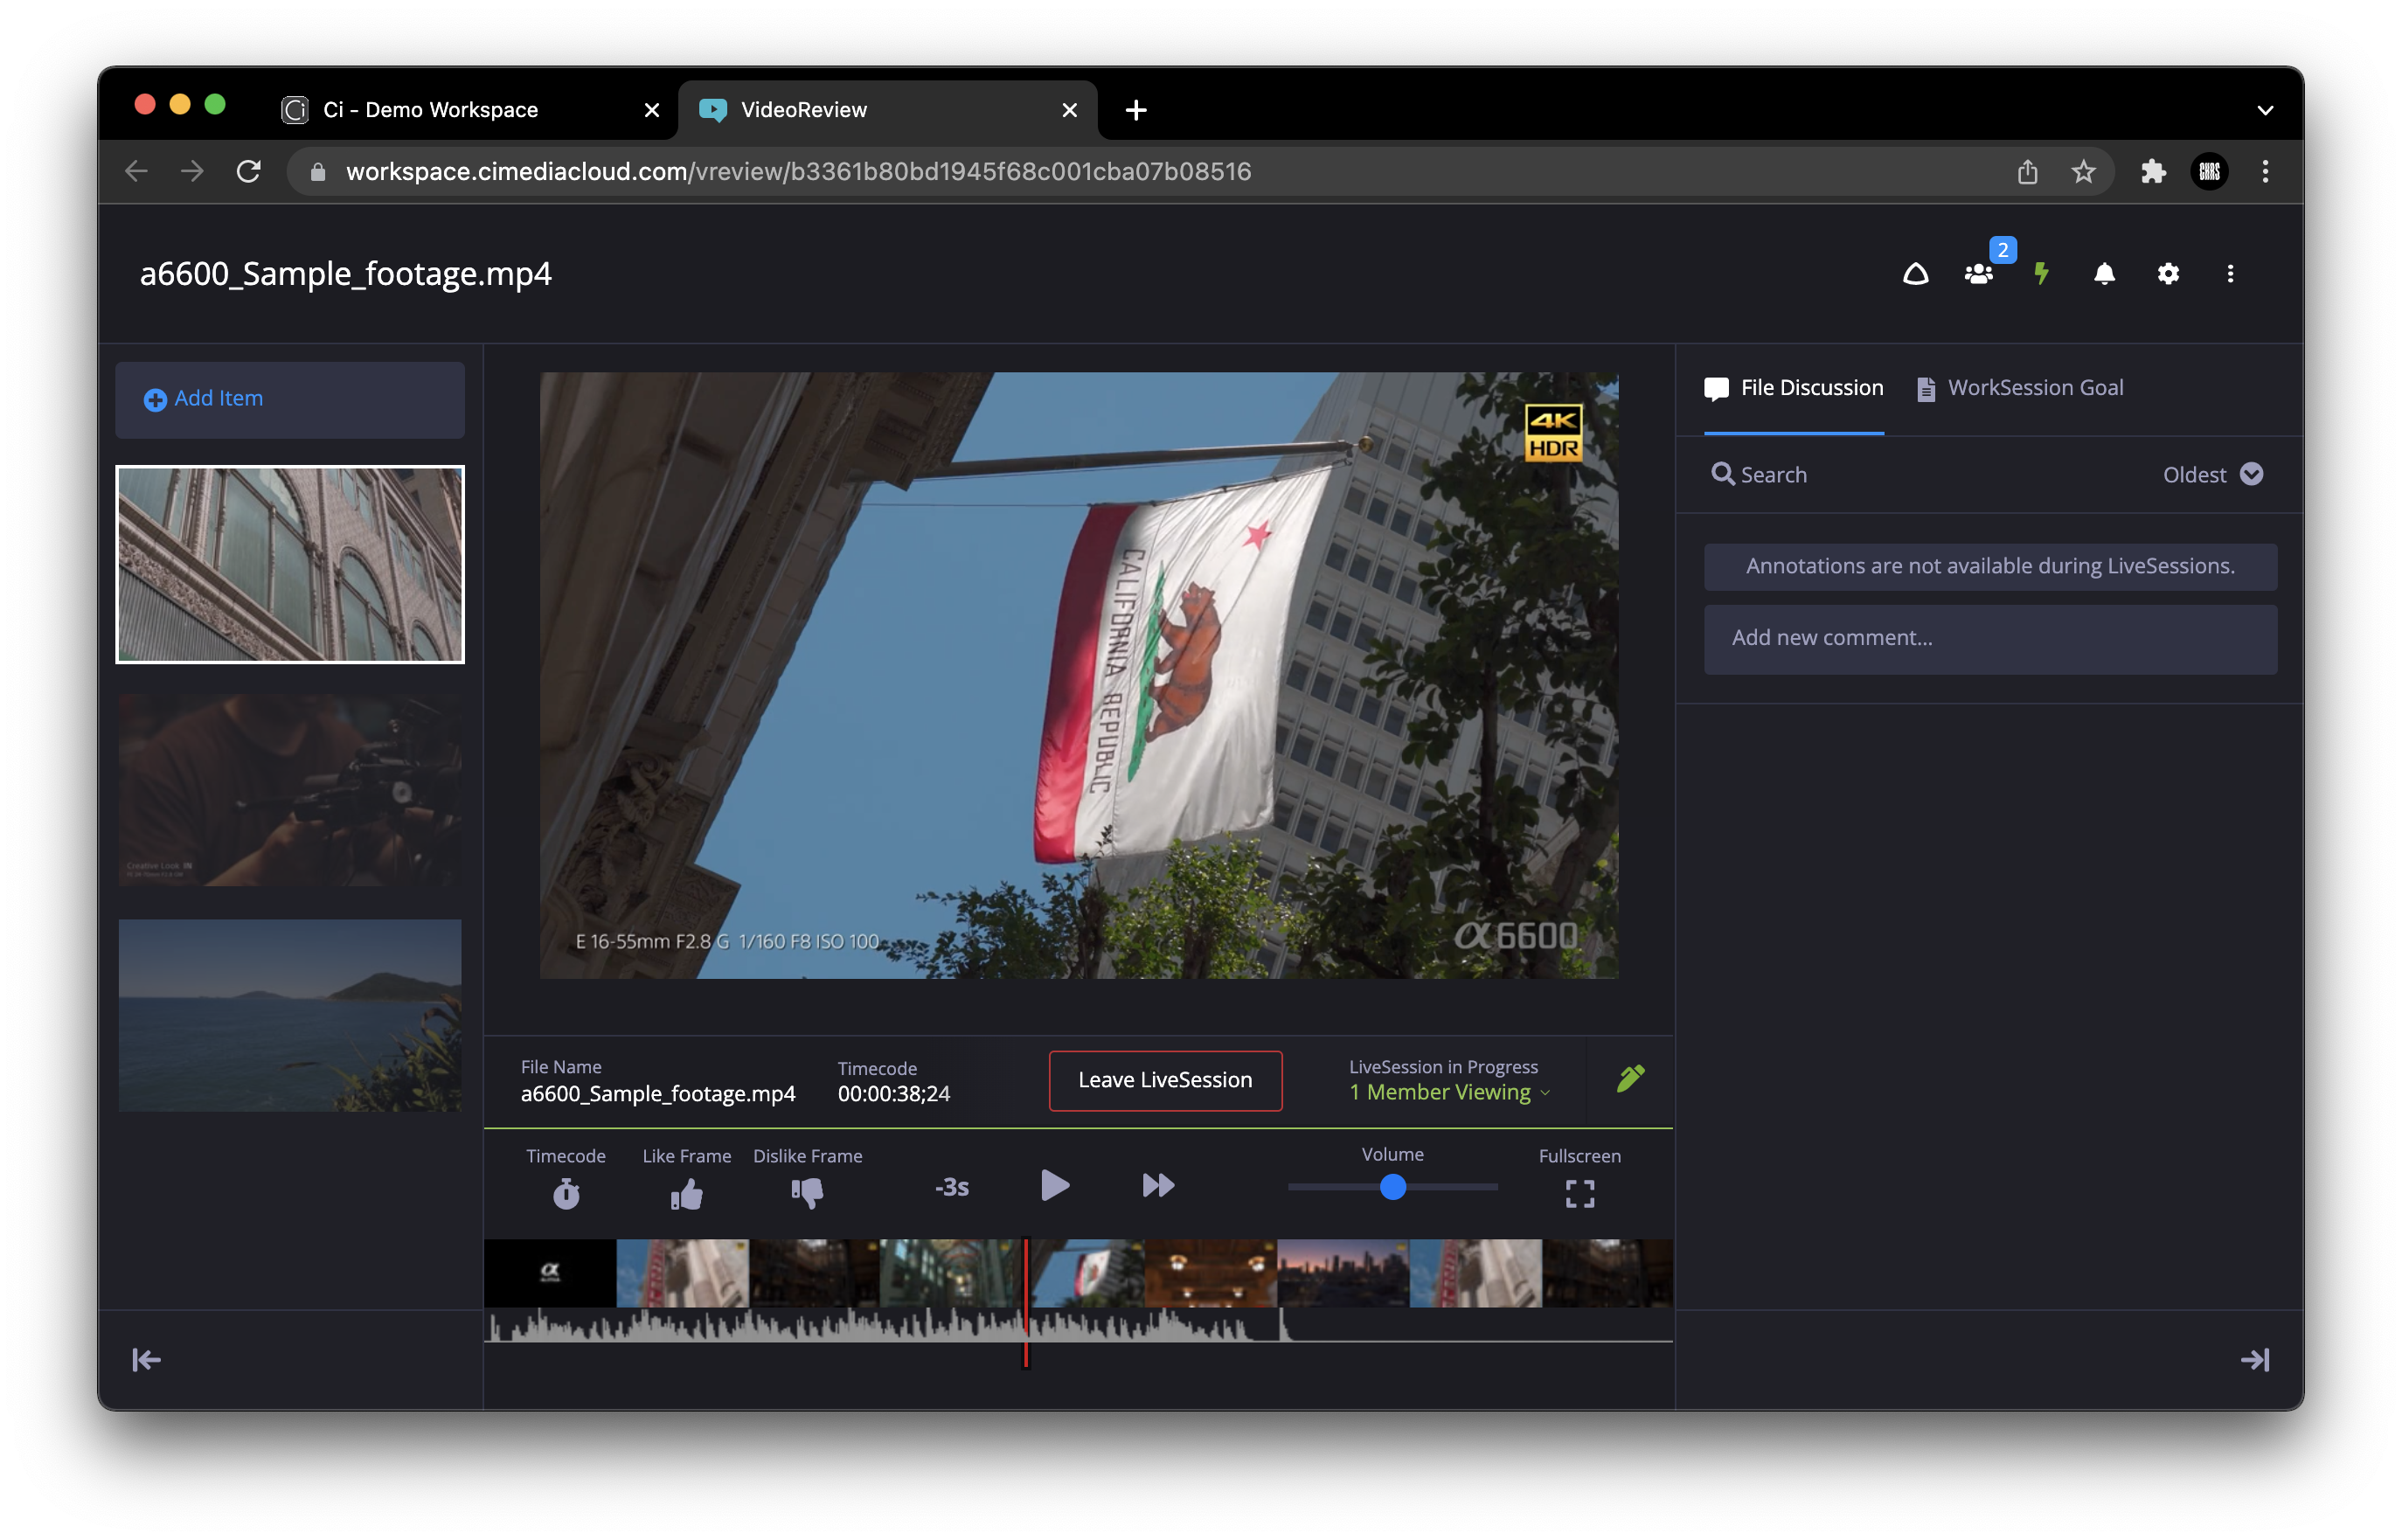Click the Add new comment field
Viewport: 2402px width, 1540px height.
tap(1990, 638)
